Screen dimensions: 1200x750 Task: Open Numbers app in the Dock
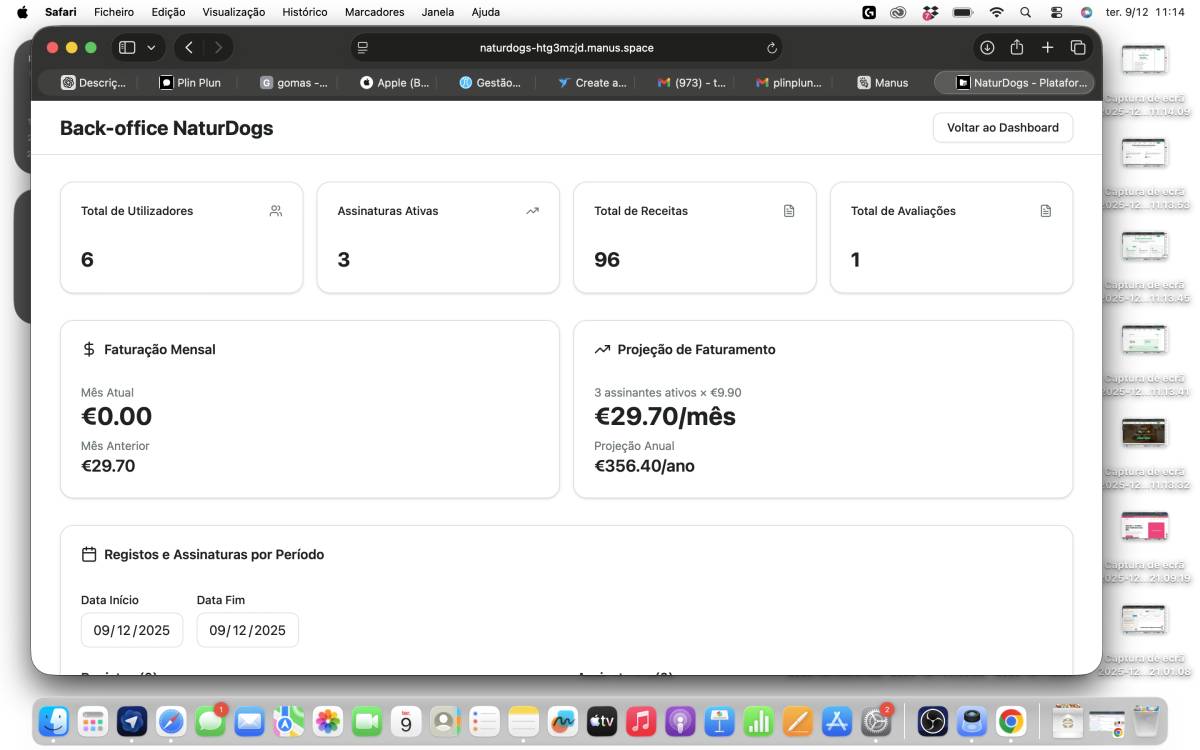click(758, 721)
